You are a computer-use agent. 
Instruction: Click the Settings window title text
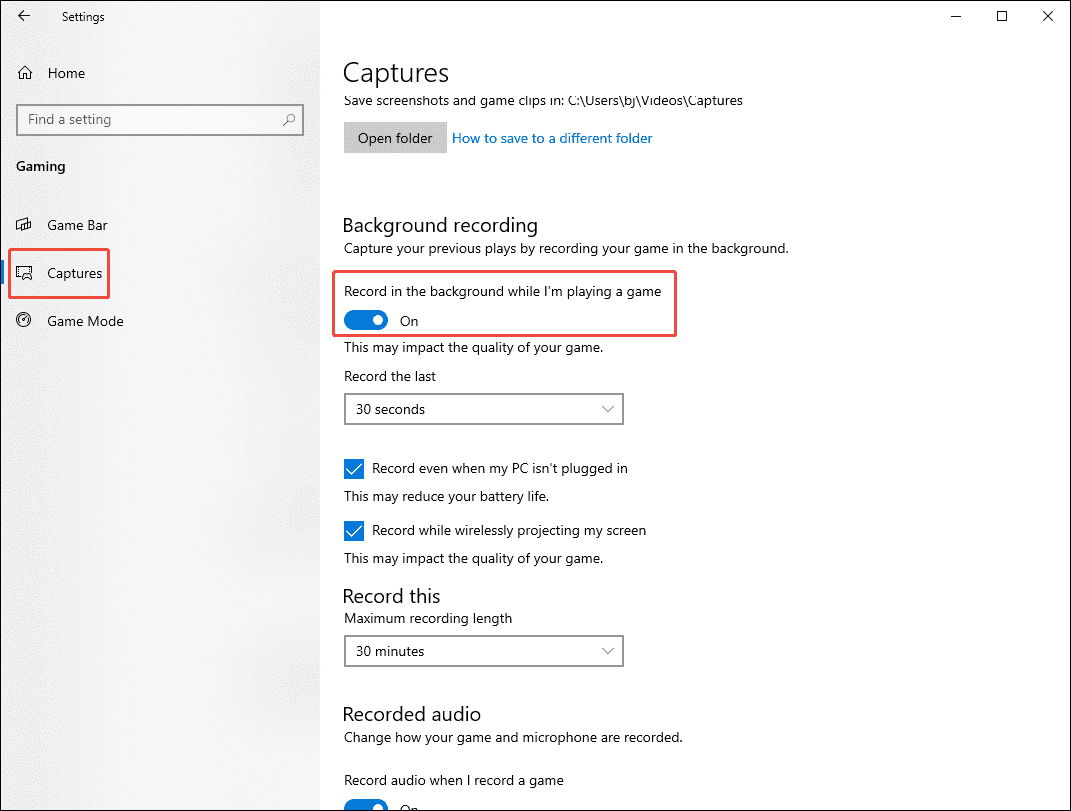point(83,17)
